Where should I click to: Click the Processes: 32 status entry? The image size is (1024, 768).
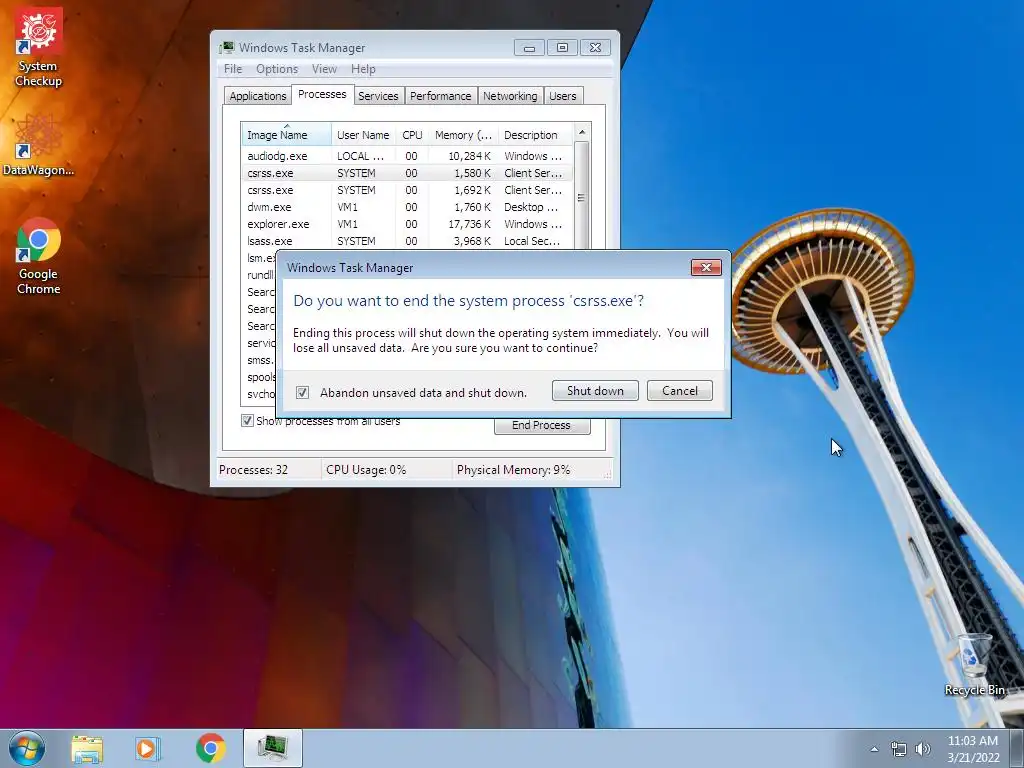tap(253, 470)
